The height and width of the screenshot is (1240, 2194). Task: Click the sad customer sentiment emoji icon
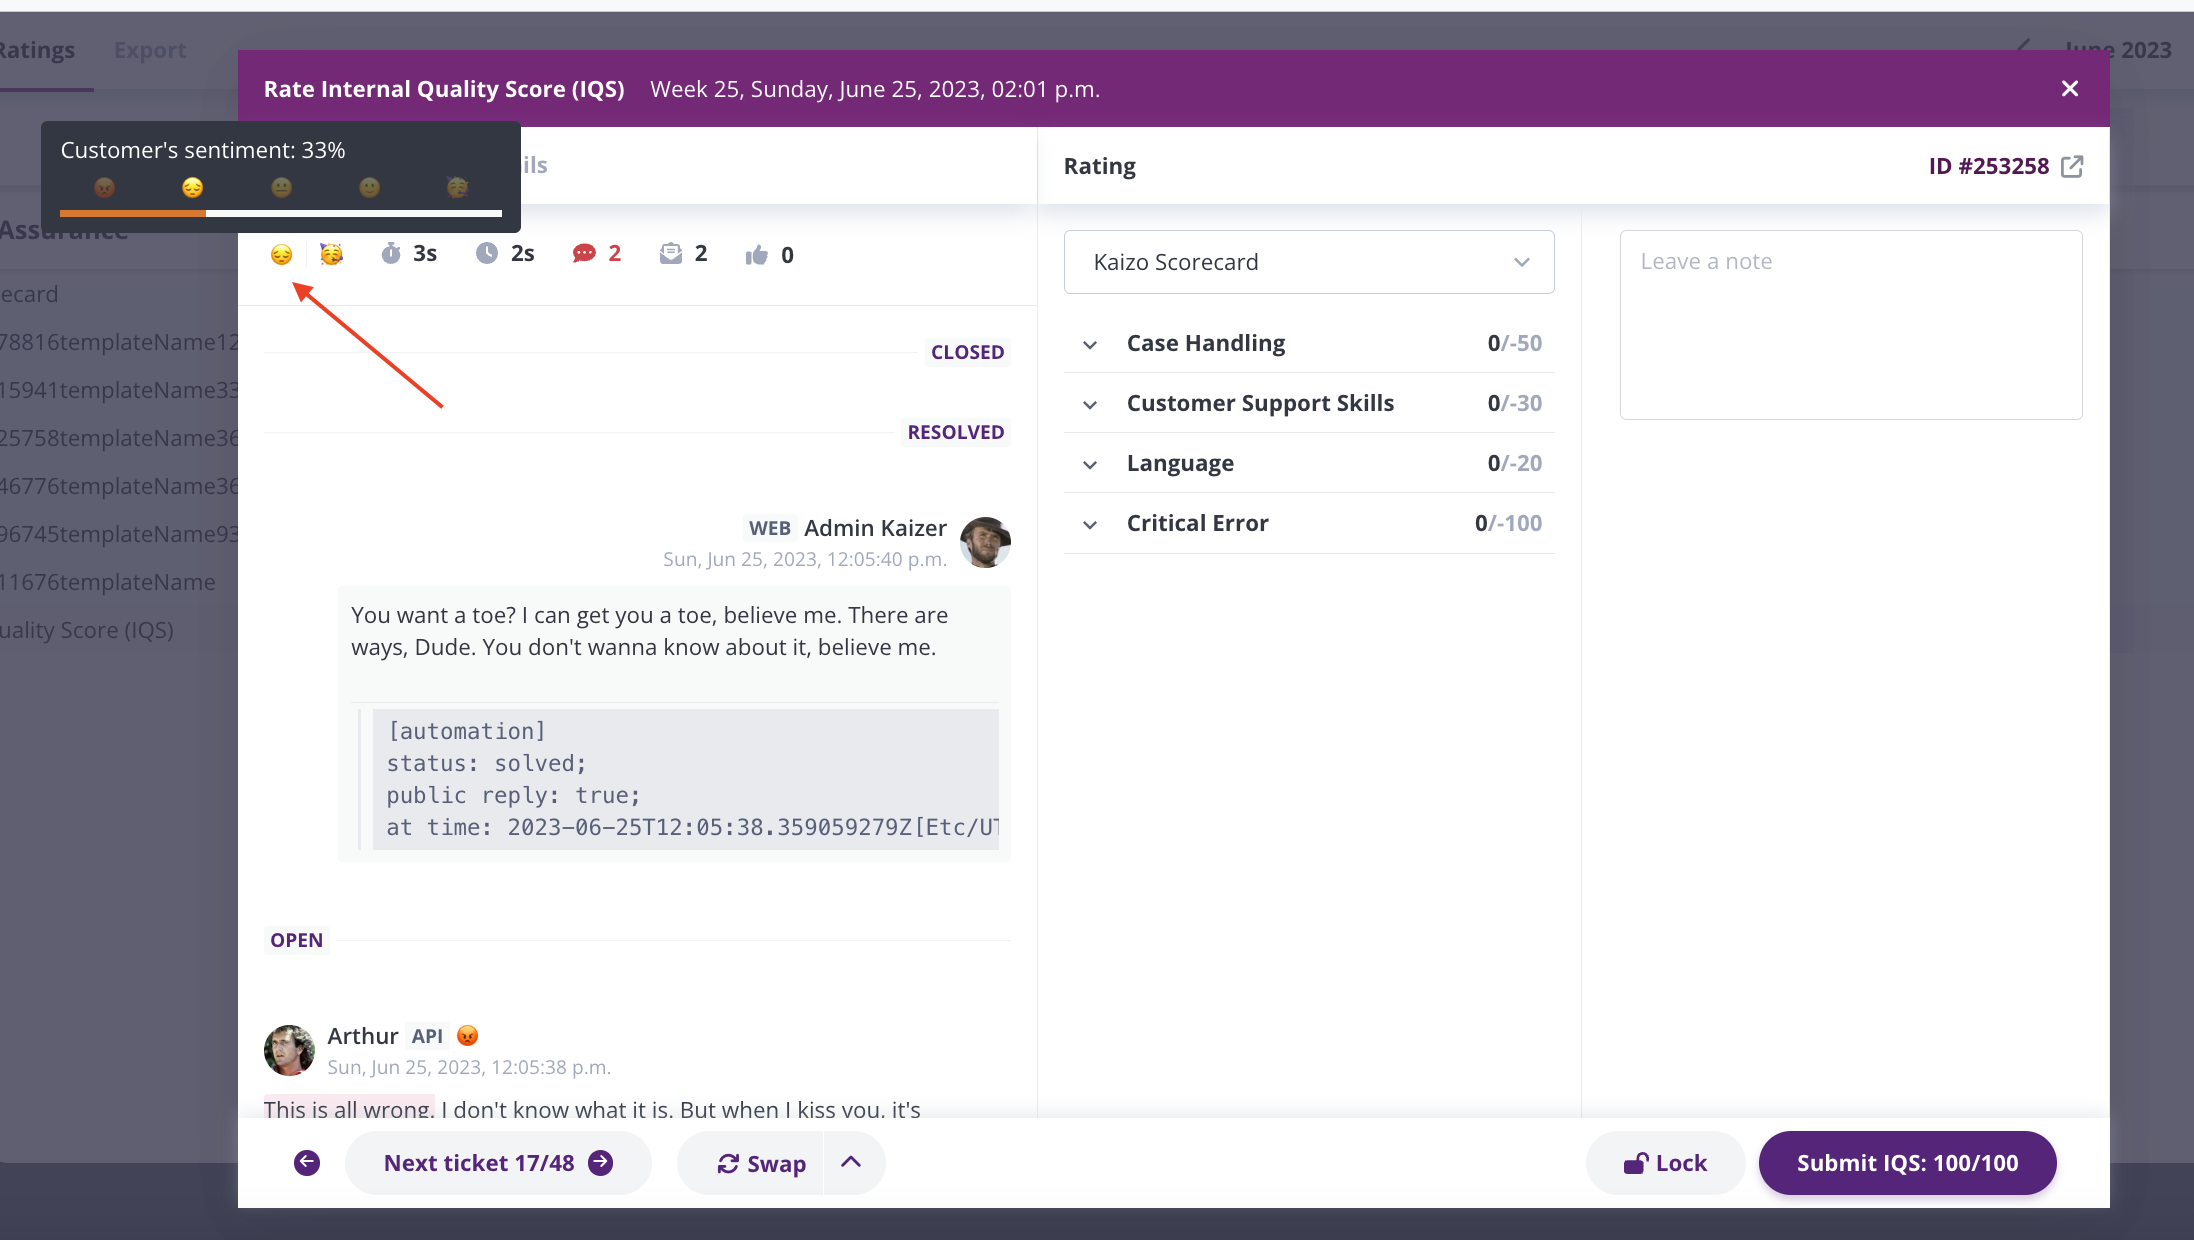point(282,255)
